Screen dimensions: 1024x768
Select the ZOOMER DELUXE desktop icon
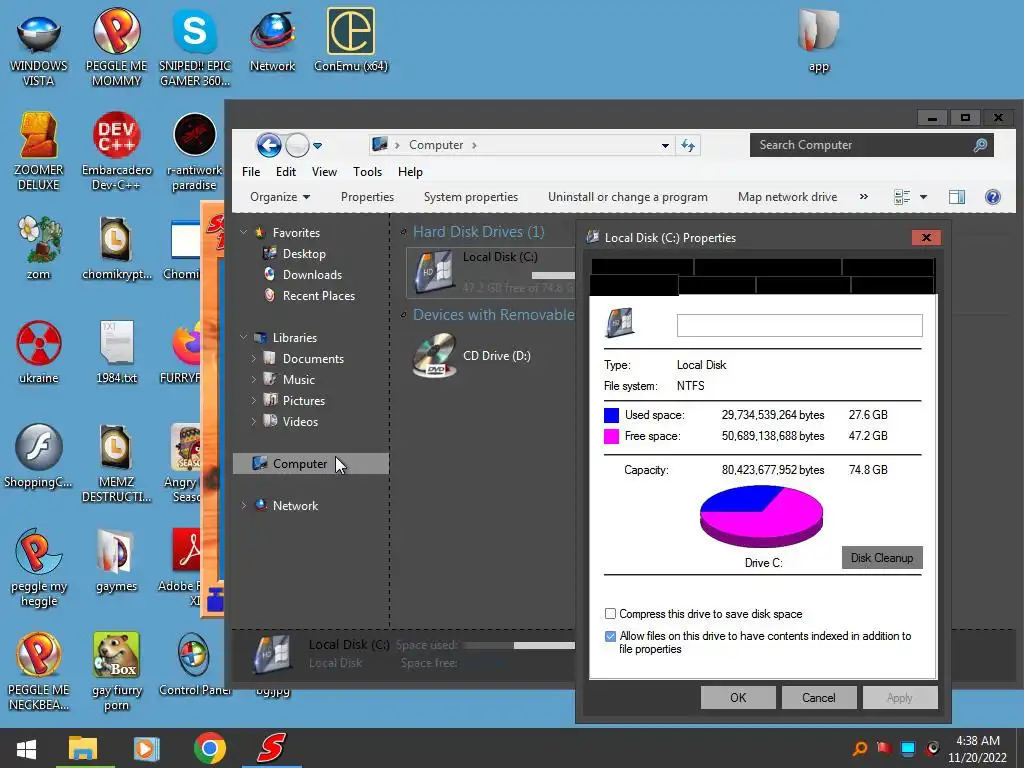39,152
